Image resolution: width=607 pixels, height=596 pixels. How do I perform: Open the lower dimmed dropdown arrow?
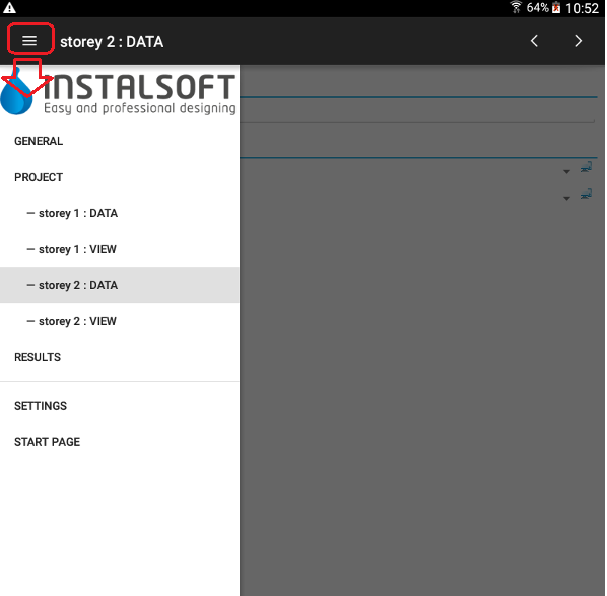tap(566, 198)
